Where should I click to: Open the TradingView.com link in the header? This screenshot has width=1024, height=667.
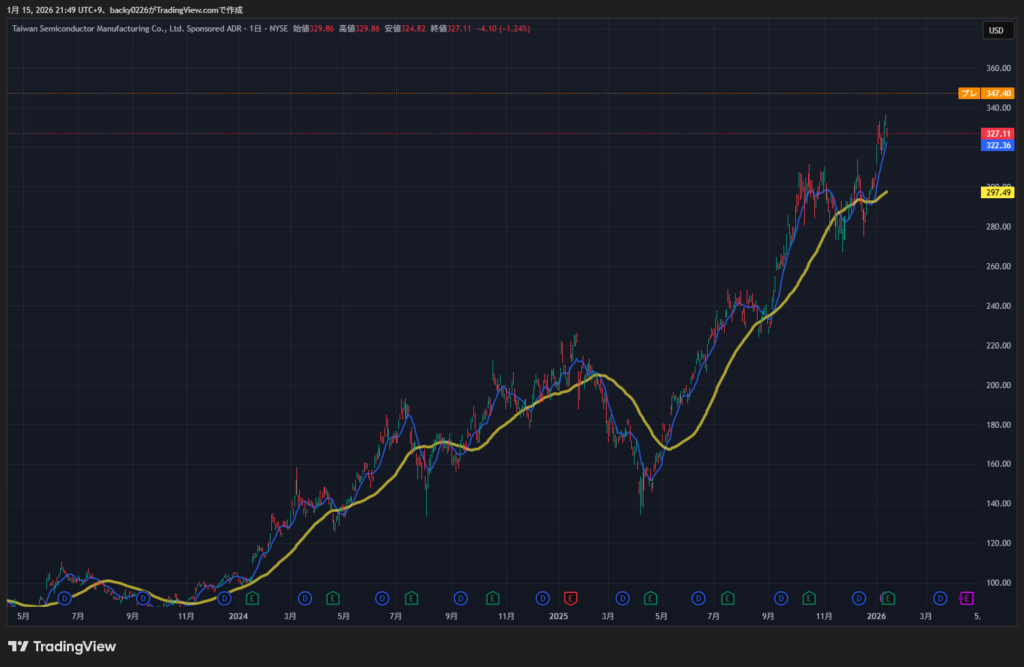click(186, 10)
